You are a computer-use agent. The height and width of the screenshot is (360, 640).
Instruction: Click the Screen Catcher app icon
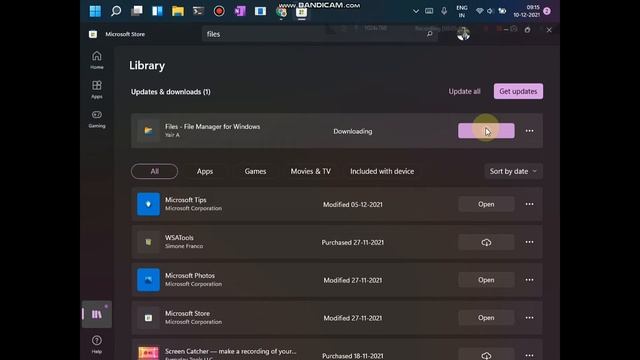coord(148,353)
